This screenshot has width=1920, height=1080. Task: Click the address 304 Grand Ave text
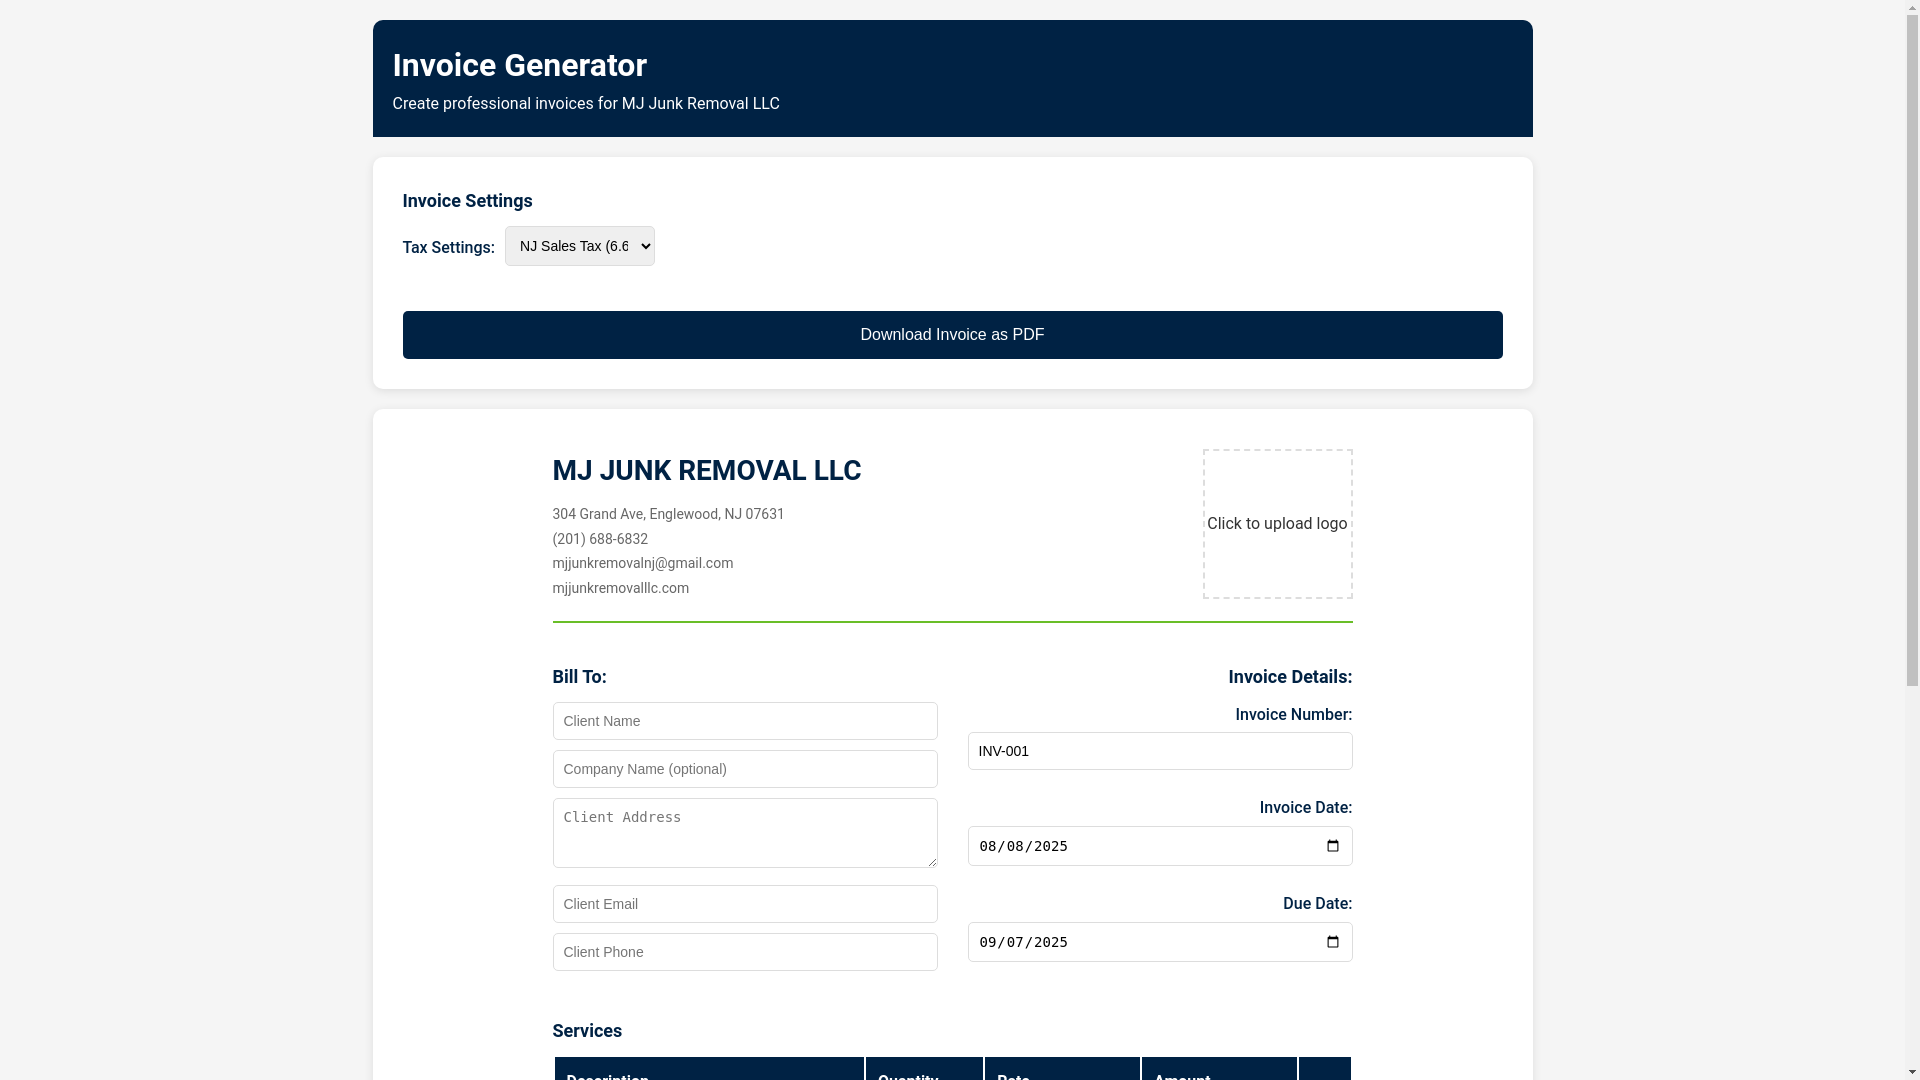point(668,514)
